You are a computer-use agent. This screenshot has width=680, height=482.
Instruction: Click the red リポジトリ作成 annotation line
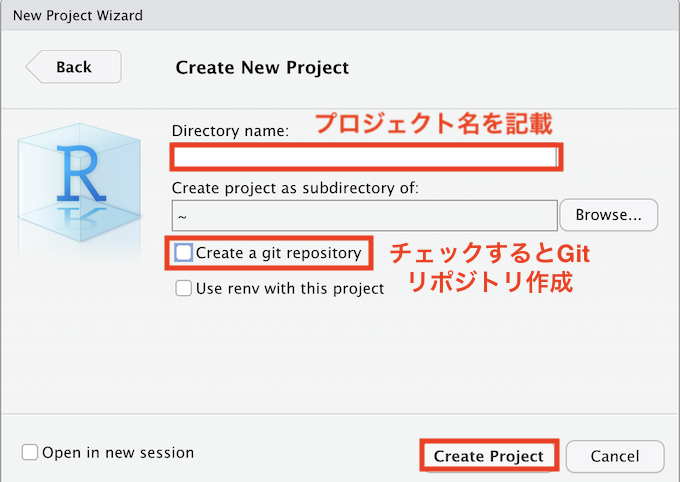click(x=490, y=282)
